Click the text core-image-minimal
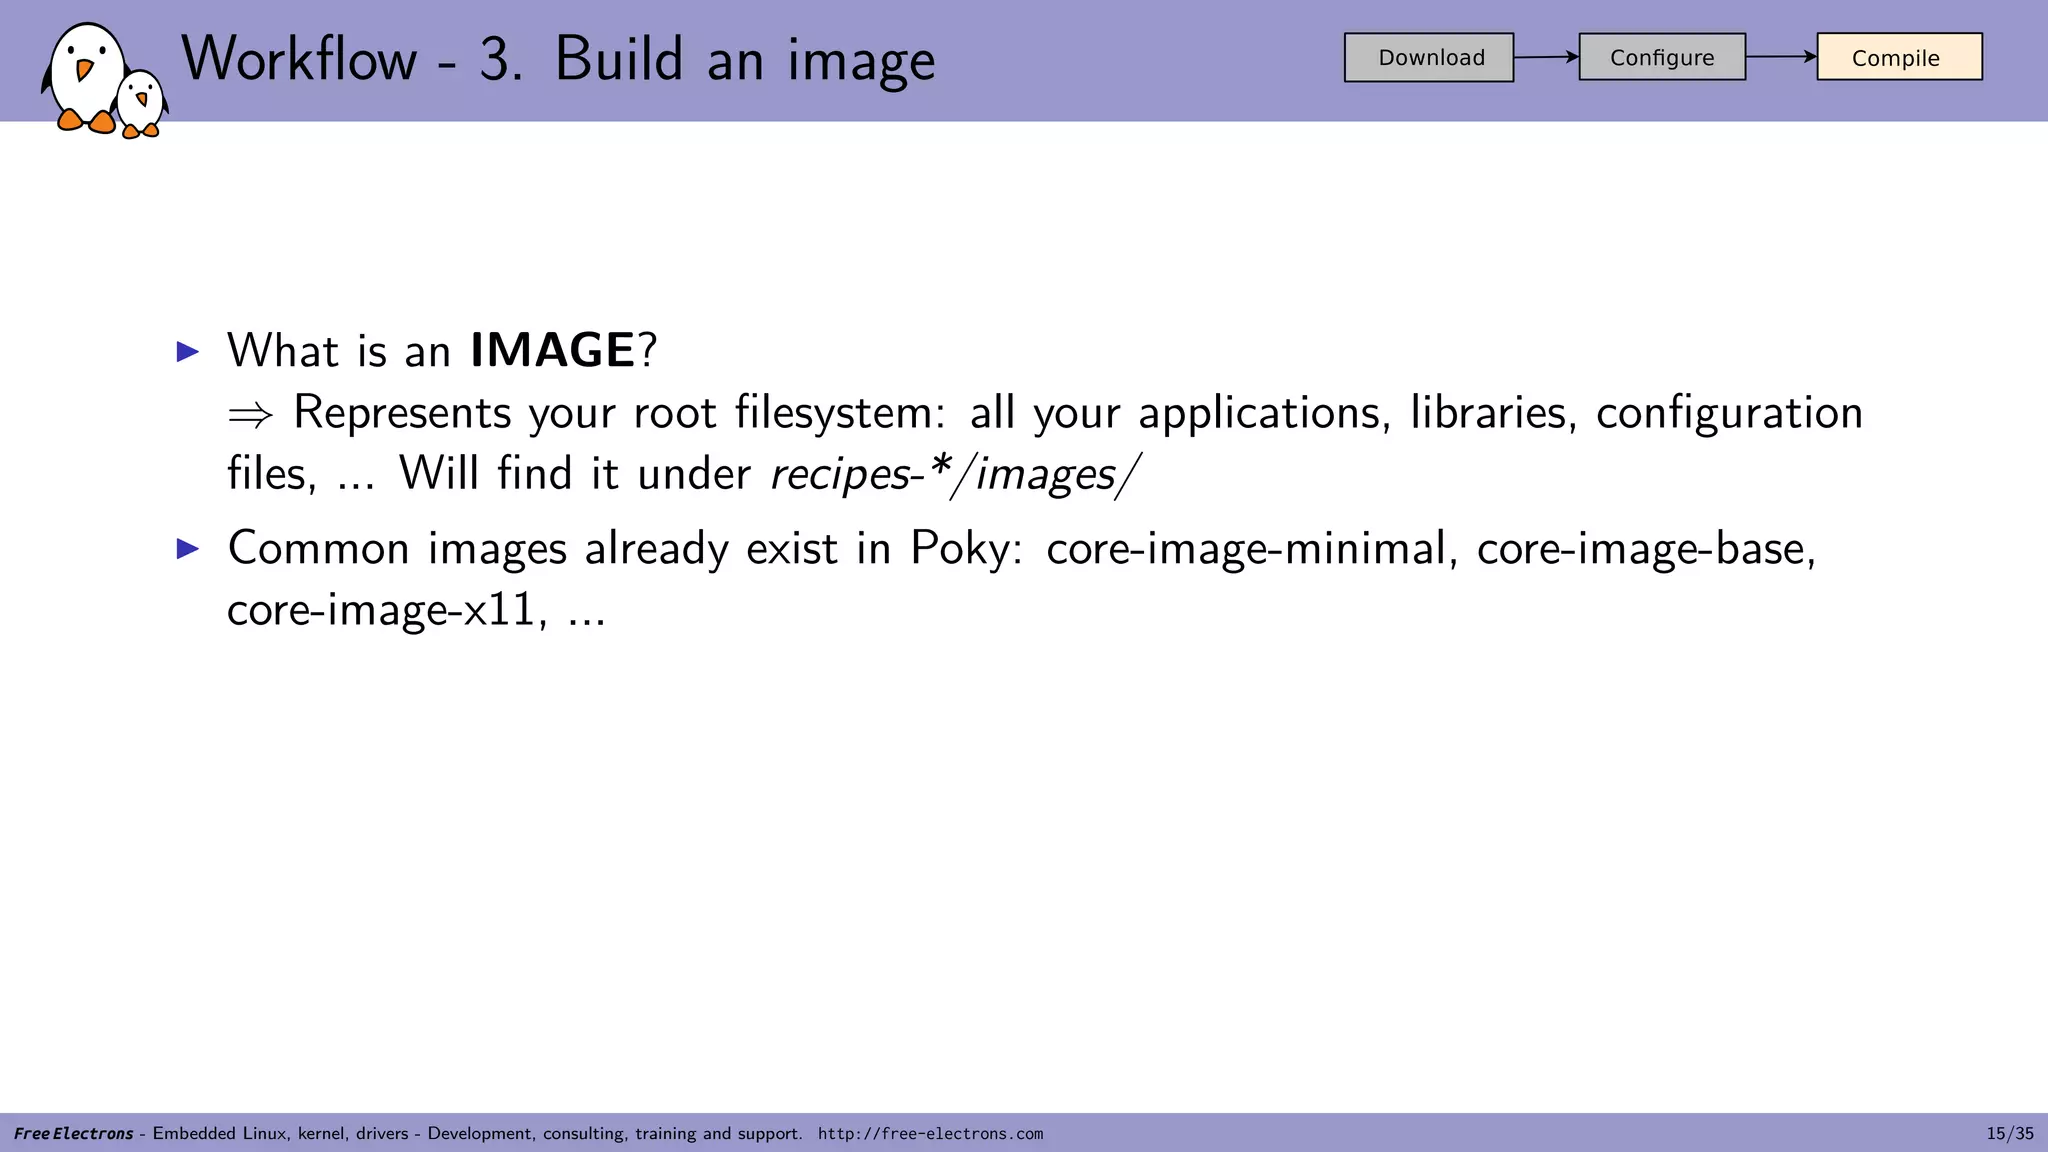 click(1245, 549)
